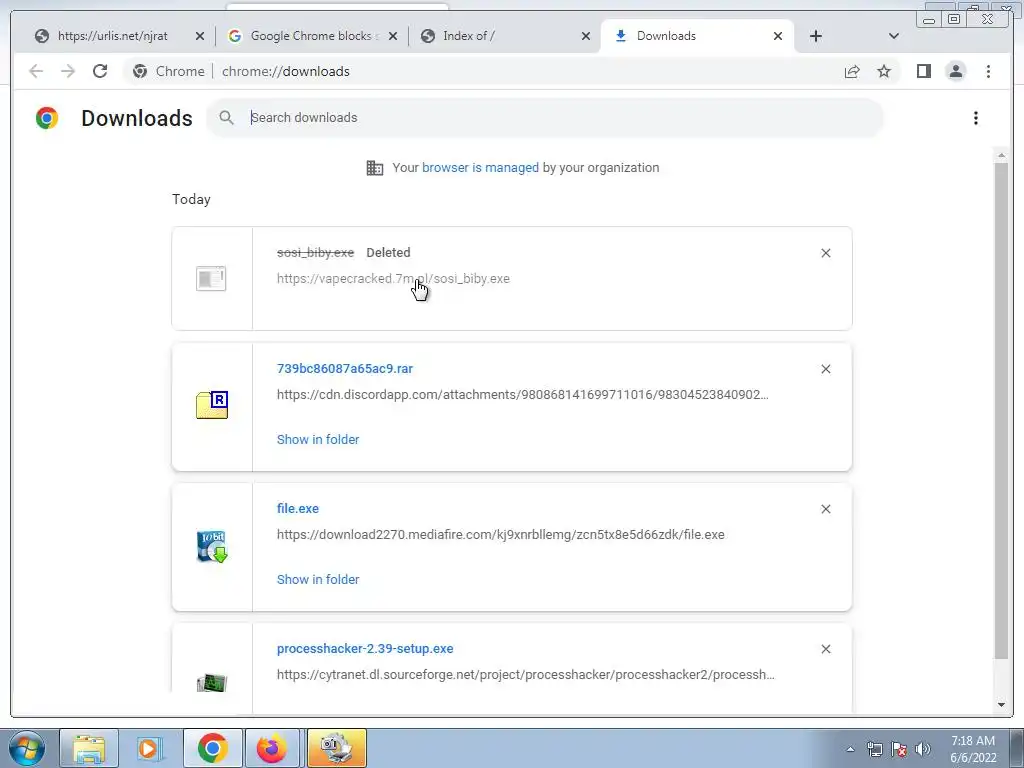
Task: Click the RAR archive file icon
Action: [212, 405]
